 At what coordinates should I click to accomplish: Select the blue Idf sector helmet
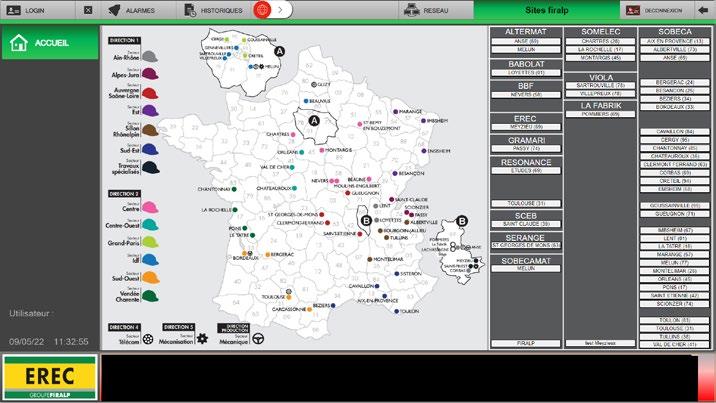[150, 259]
